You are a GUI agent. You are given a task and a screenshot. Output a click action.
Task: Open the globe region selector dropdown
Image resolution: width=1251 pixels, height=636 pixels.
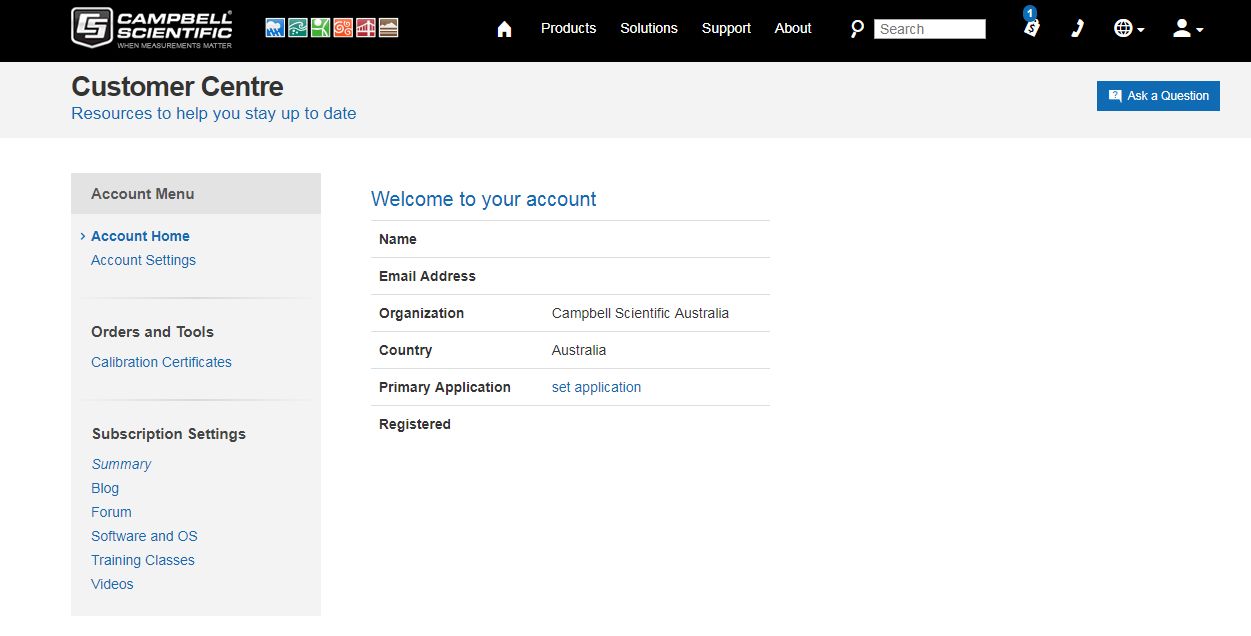coord(1129,29)
